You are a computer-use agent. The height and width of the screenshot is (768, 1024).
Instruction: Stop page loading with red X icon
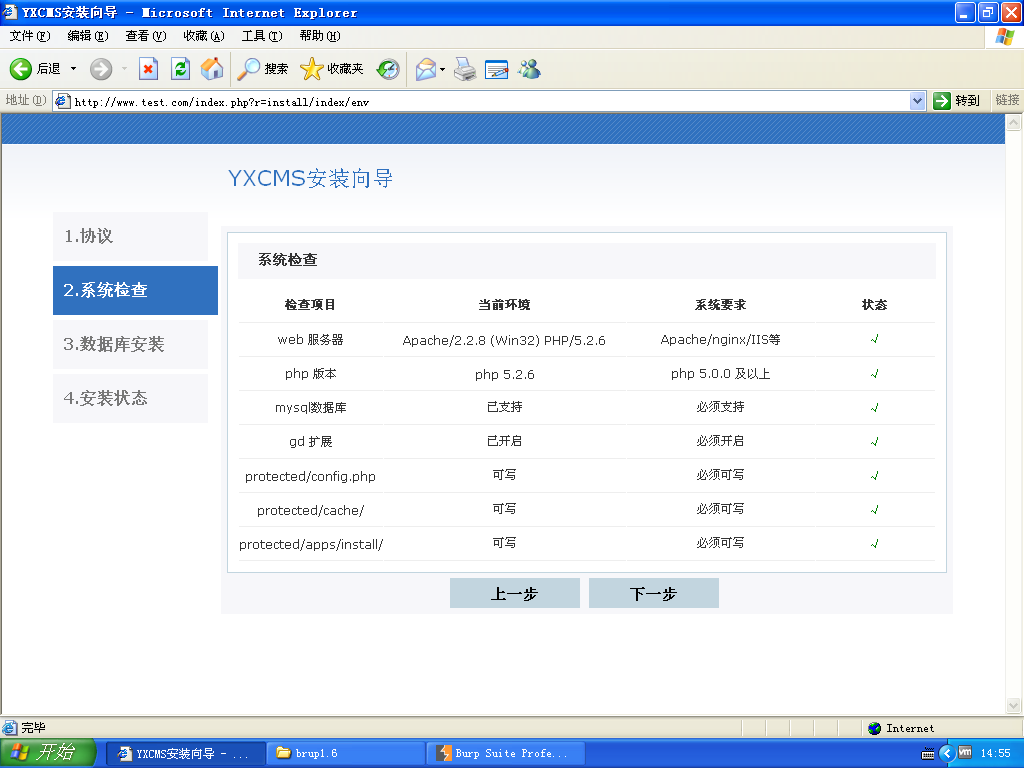point(148,69)
